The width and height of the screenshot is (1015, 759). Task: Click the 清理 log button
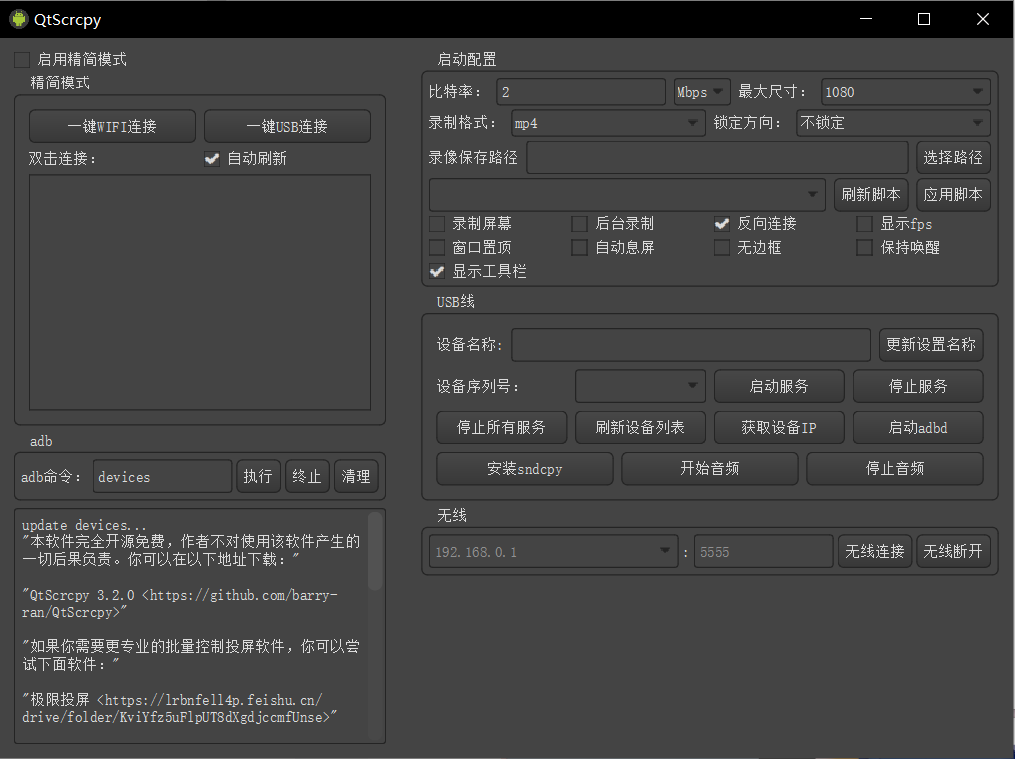pyautogui.click(x=356, y=476)
